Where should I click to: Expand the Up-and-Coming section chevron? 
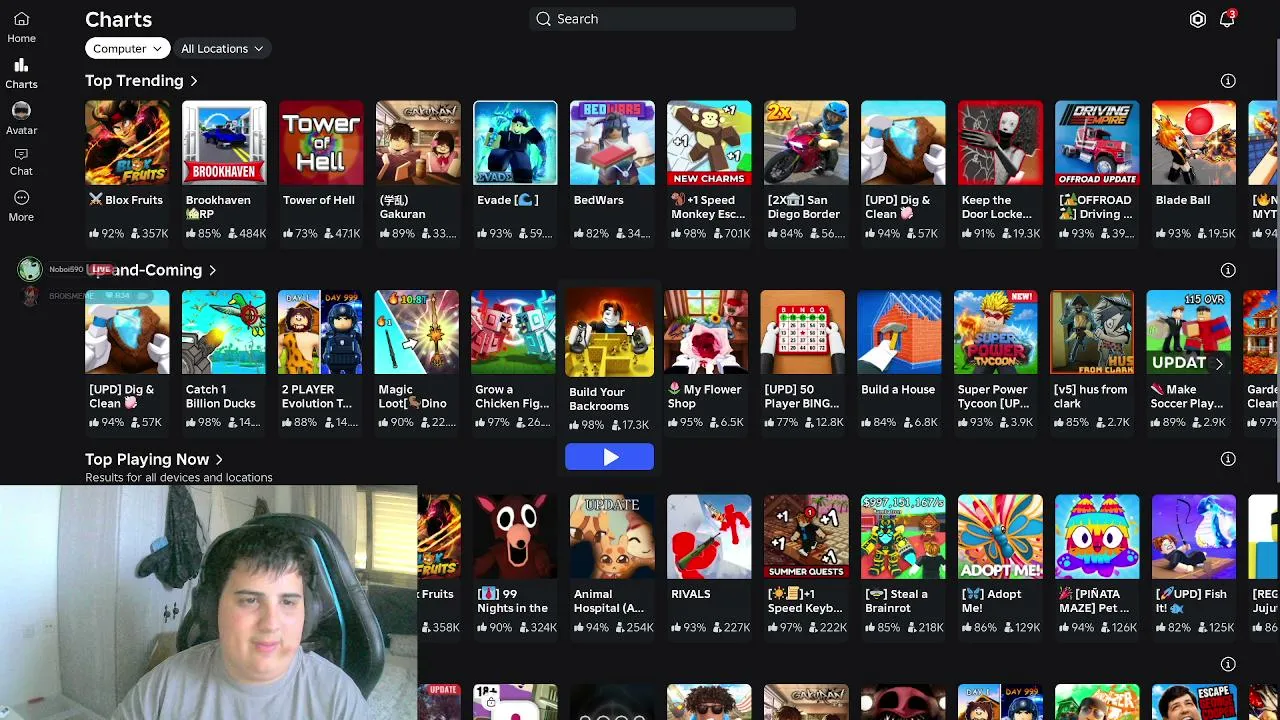[x=212, y=270]
